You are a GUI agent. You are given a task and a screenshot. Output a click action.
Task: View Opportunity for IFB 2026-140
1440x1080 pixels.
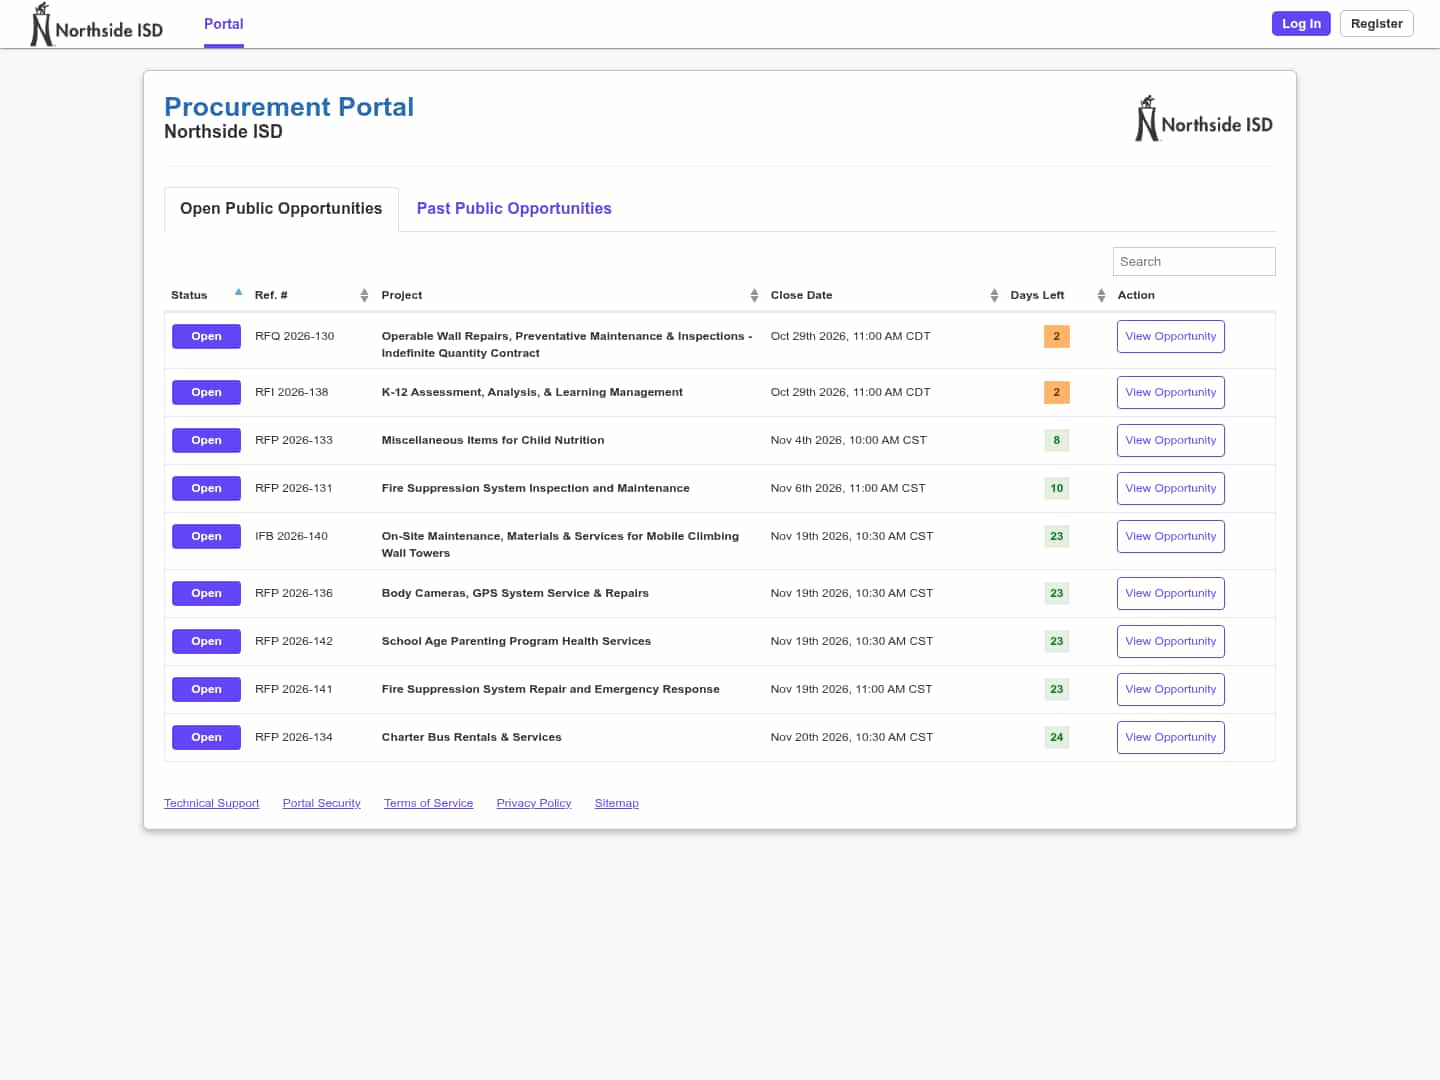1170,536
